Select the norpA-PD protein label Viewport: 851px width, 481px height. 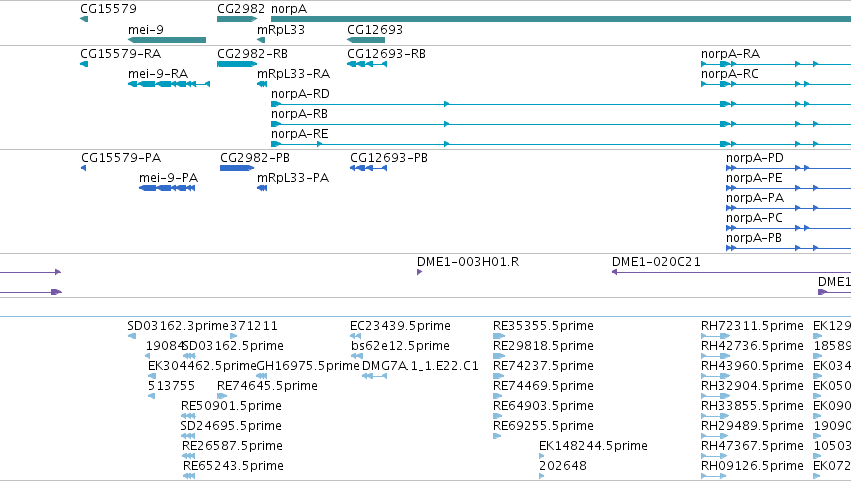(x=755, y=158)
